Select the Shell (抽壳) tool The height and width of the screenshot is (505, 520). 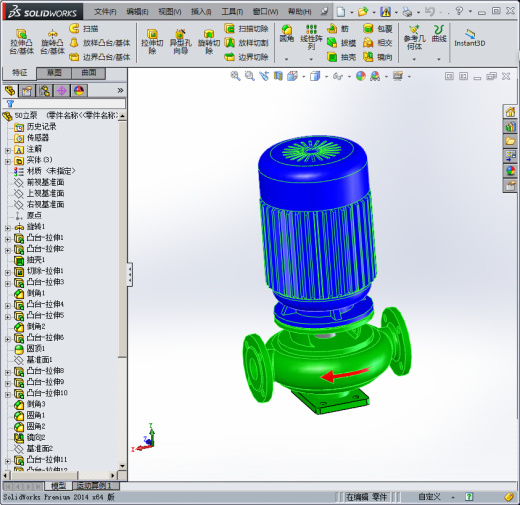click(341, 57)
